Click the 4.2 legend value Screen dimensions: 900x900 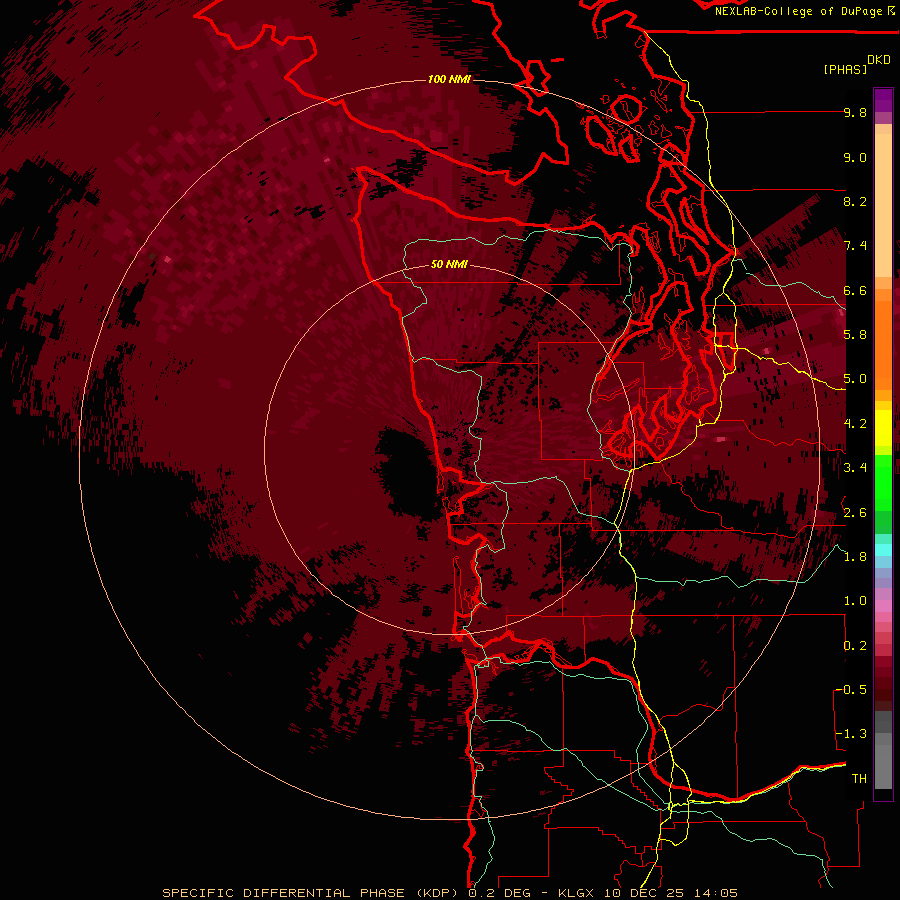point(855,424)
